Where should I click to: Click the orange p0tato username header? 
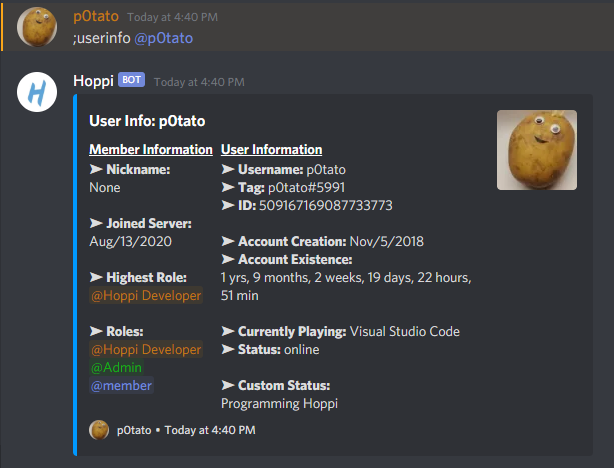pos(96,16)
